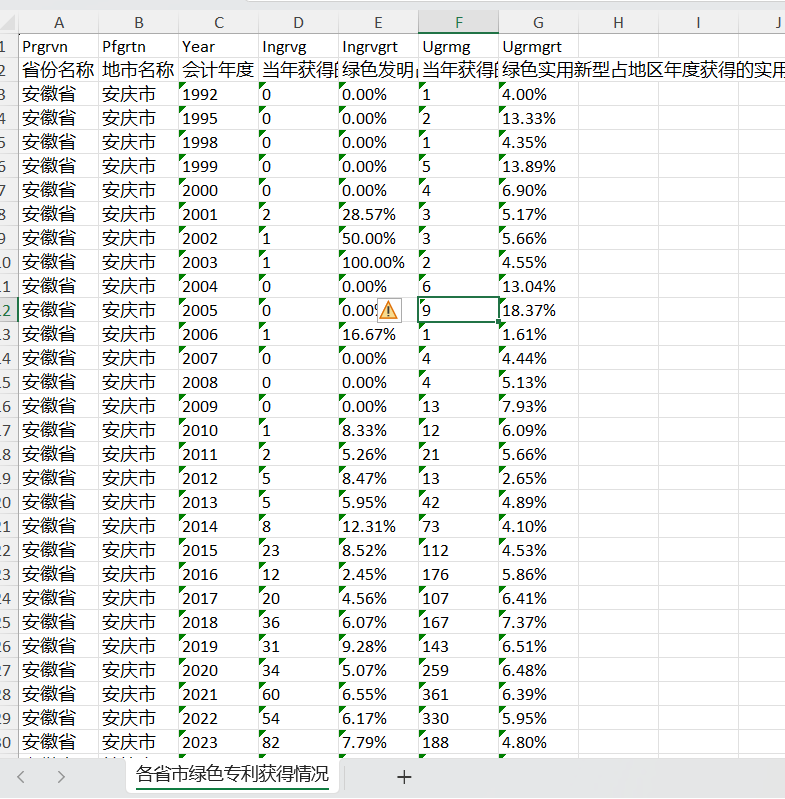Click the 2.65% cell
Viewport: 785px width, 799px height.
tap(538, 478)
